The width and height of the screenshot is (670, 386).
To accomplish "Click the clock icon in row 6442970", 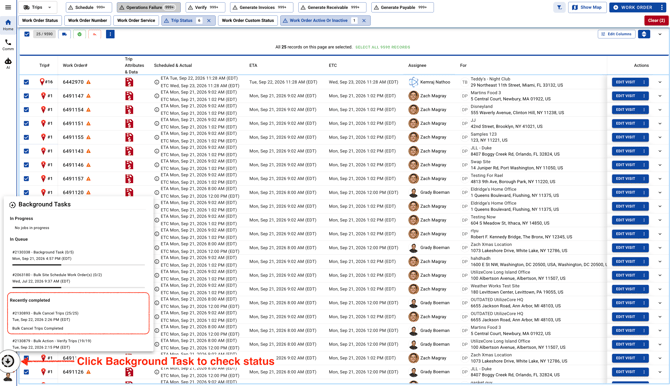I will 157,82.
